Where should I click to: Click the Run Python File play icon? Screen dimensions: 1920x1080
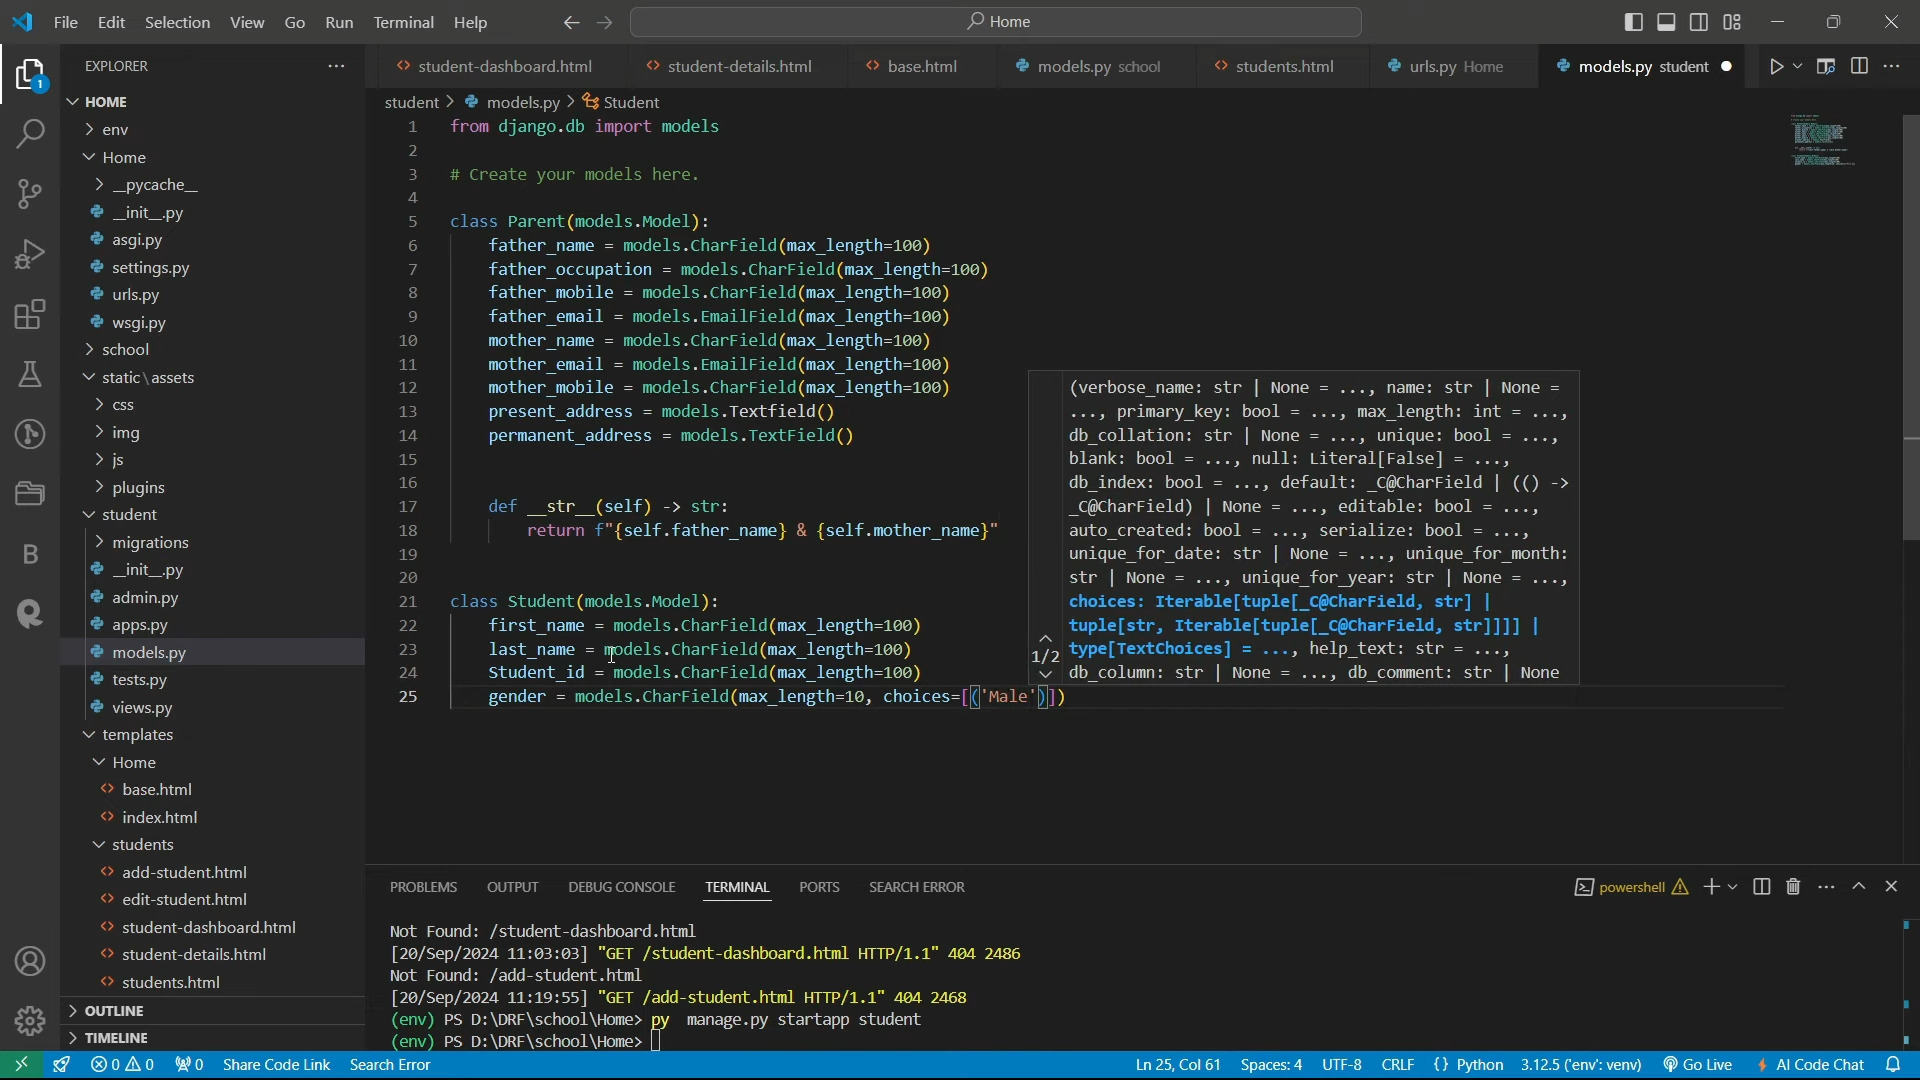(x=1776, y=67)
